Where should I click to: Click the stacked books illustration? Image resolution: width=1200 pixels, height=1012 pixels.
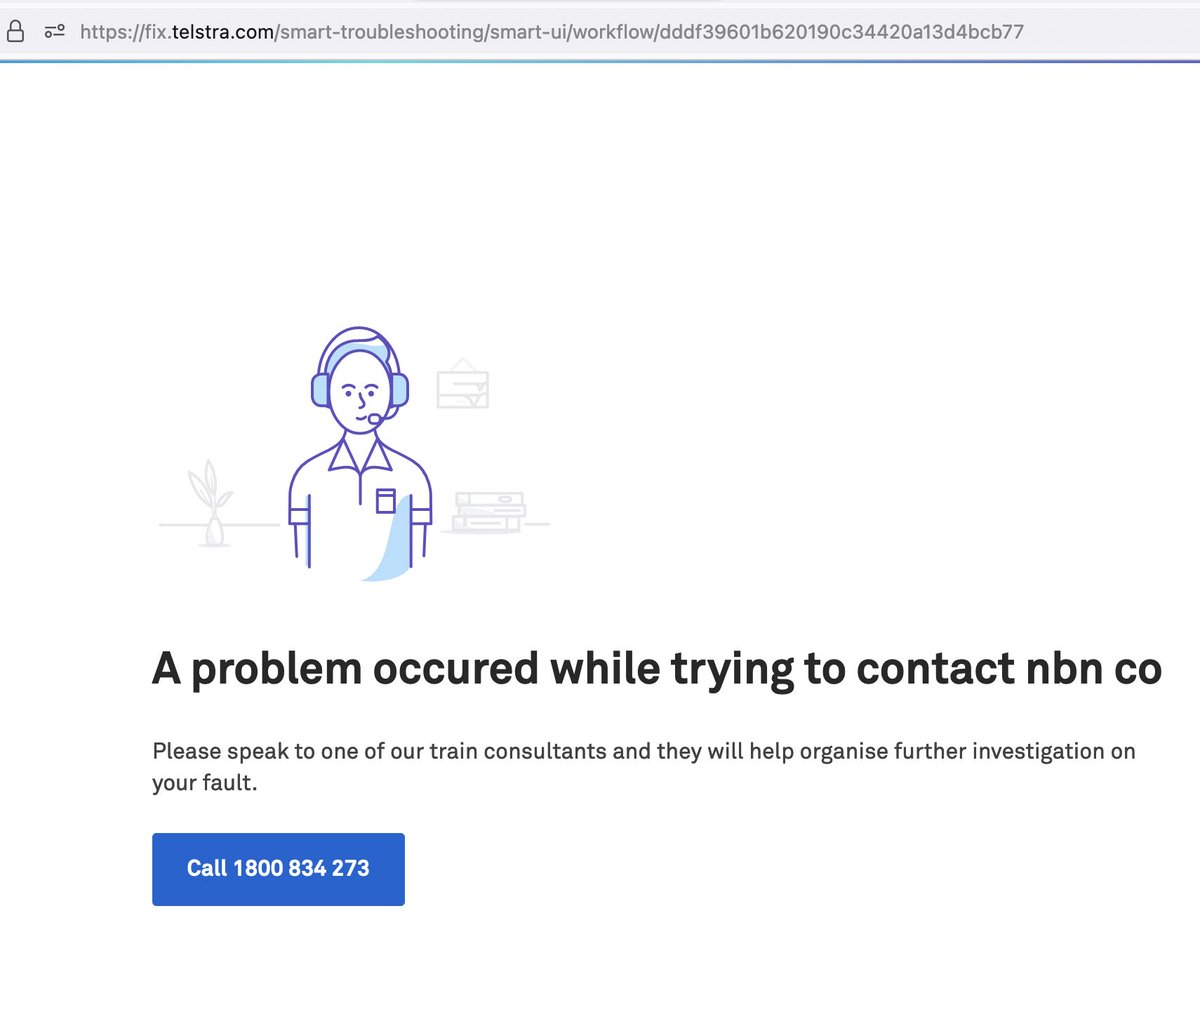tap(488, 512)
